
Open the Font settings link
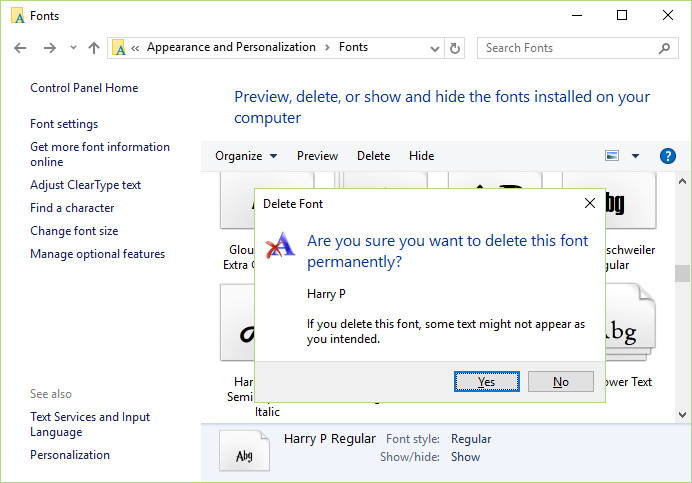[64, 124]
